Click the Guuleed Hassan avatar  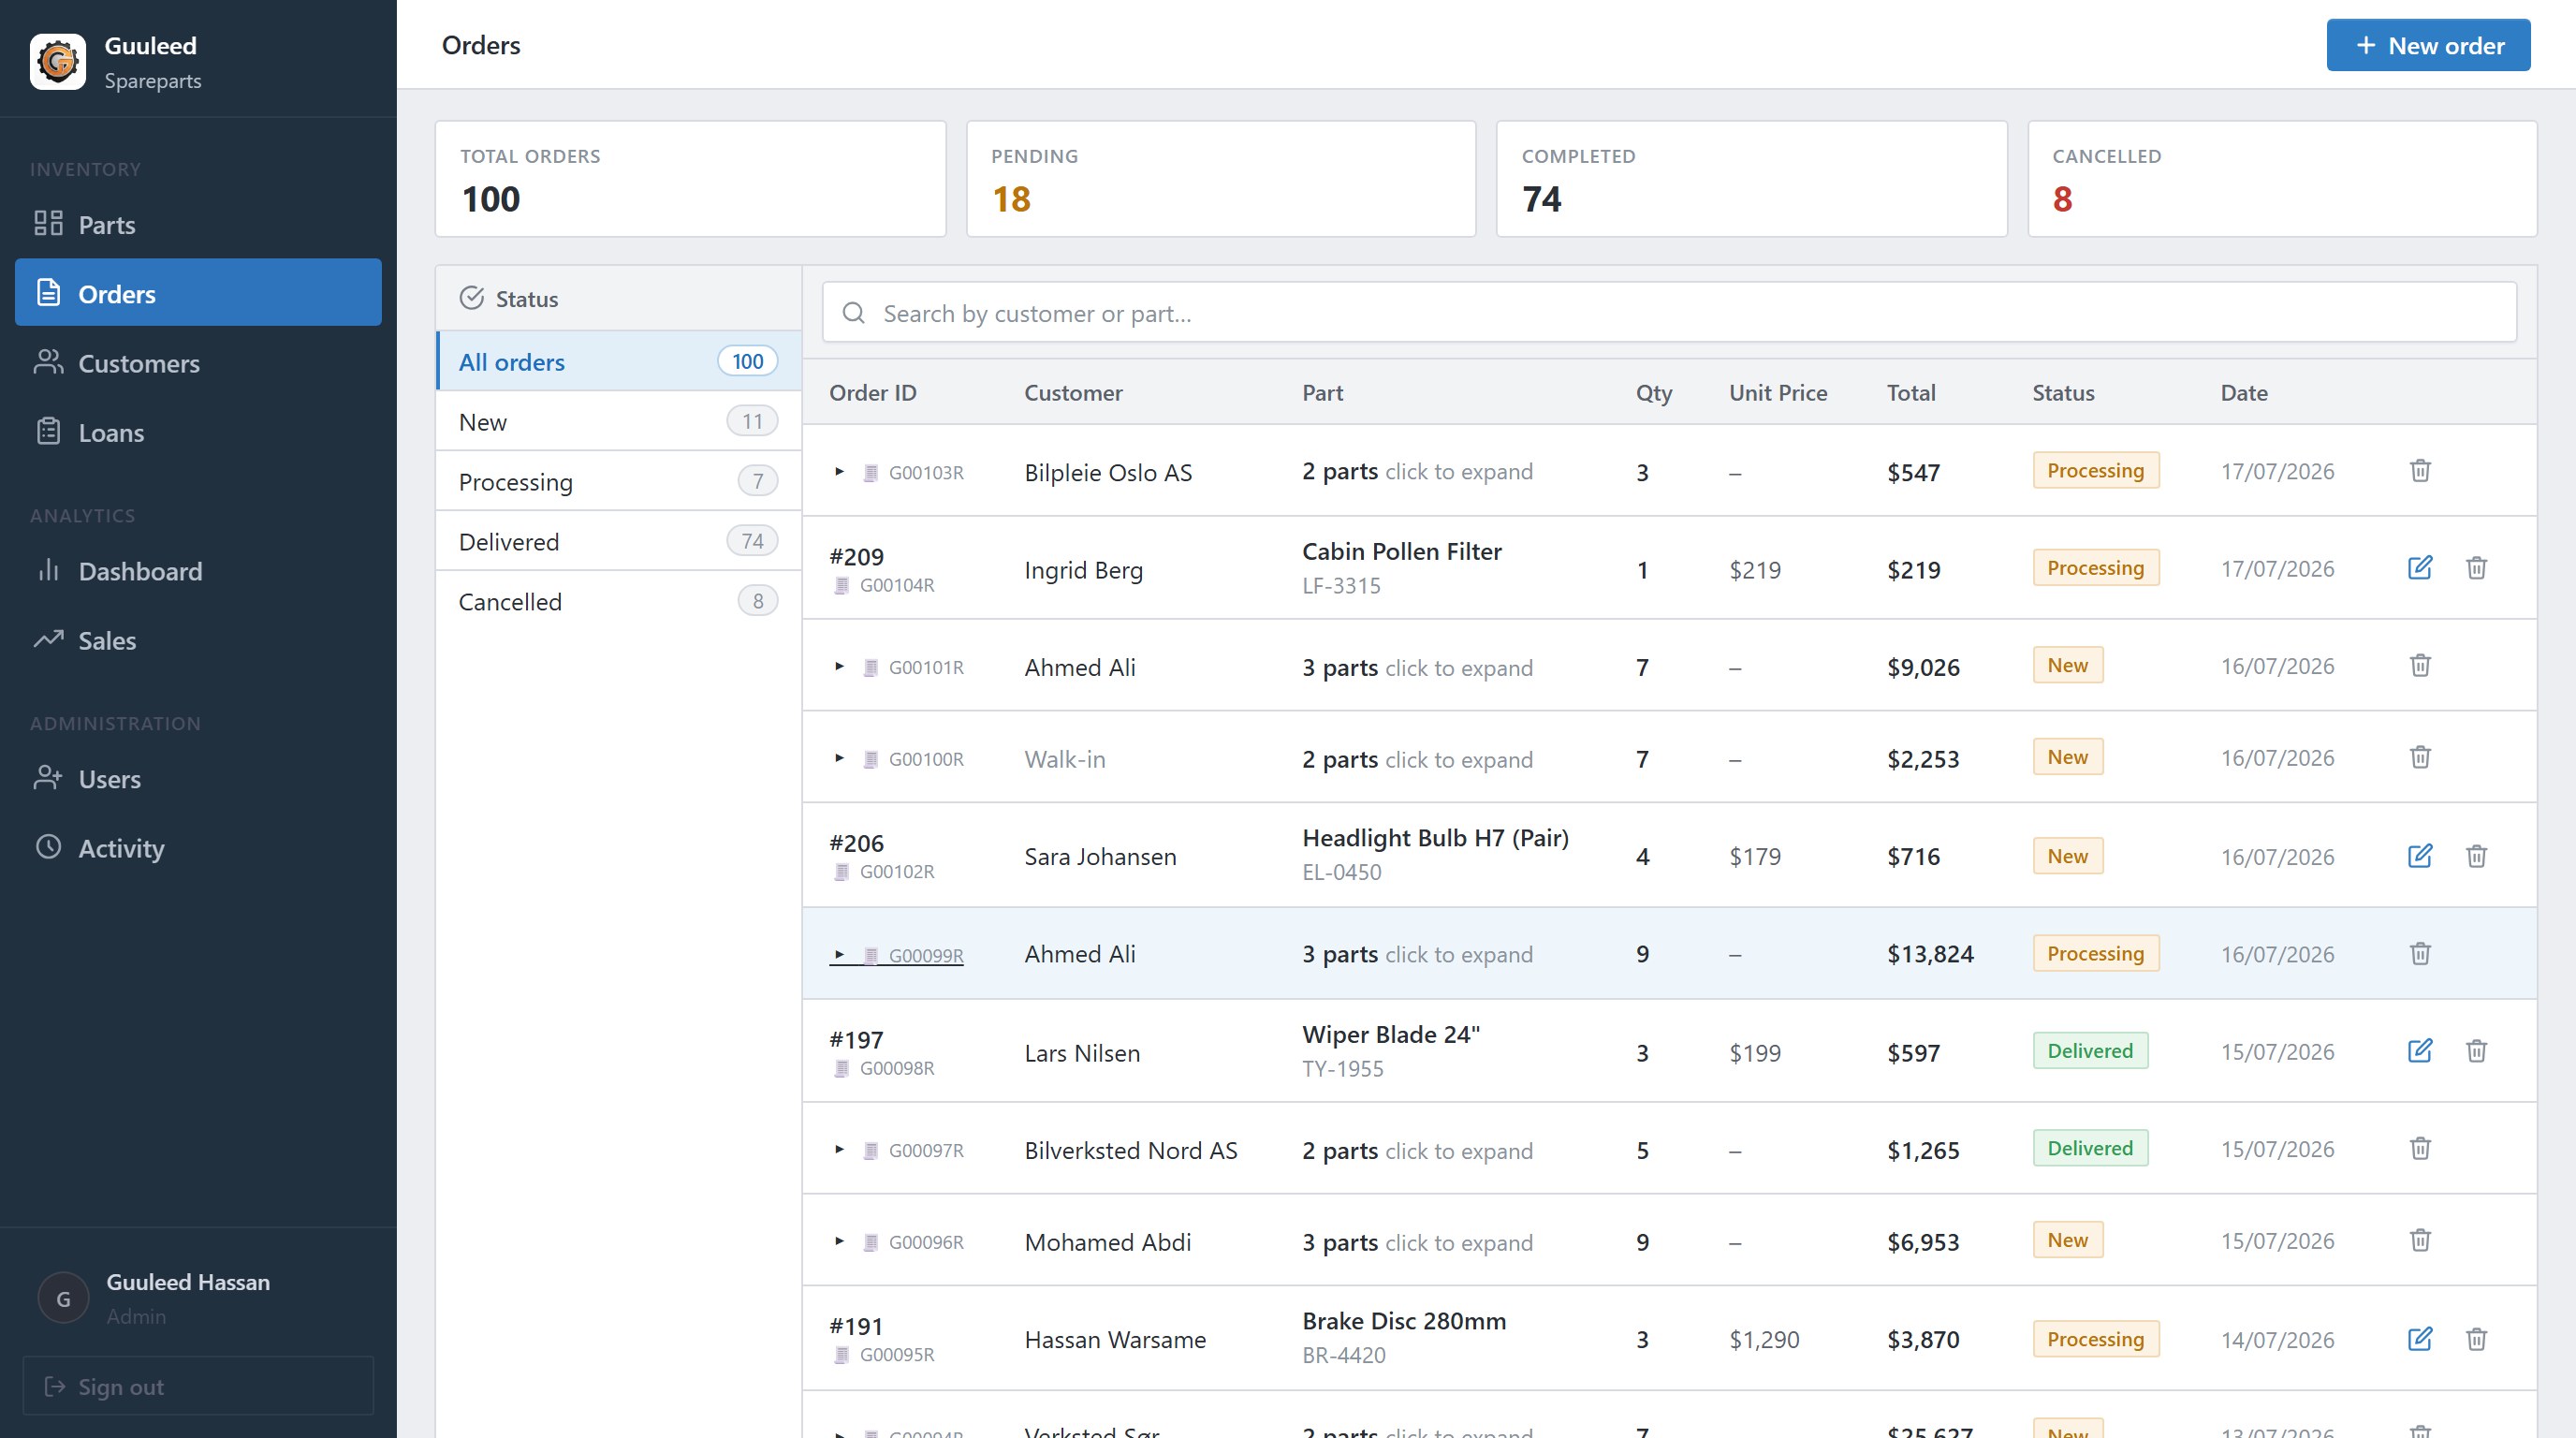point(63,1298)
